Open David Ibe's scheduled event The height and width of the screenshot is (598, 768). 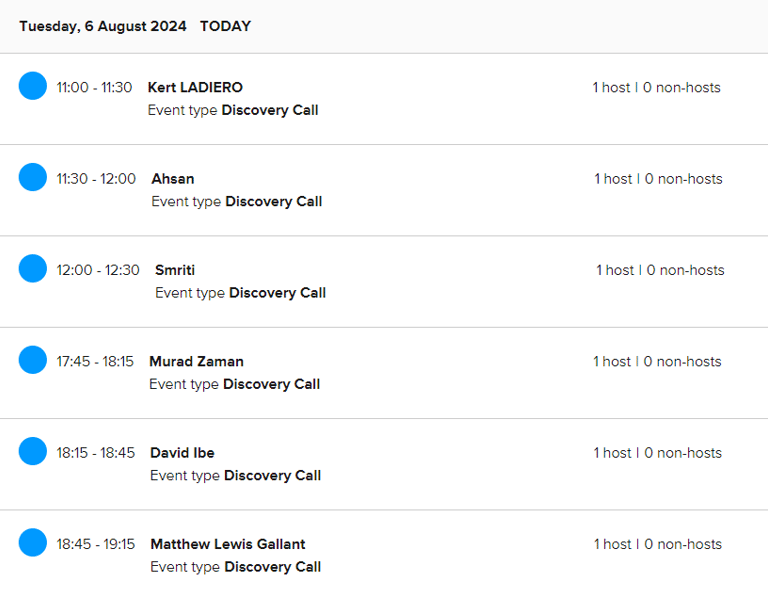182,453
